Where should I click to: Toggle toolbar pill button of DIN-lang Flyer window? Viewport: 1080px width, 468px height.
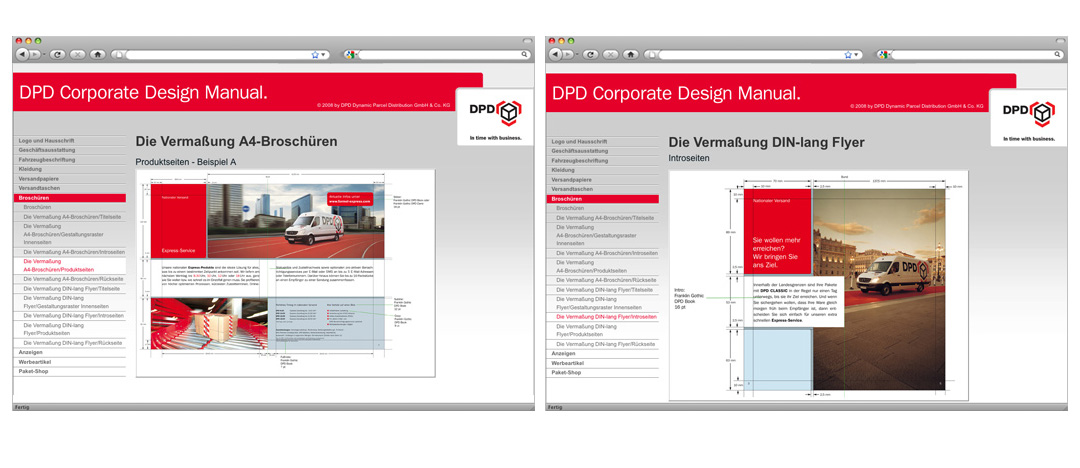click(1061, 41)
